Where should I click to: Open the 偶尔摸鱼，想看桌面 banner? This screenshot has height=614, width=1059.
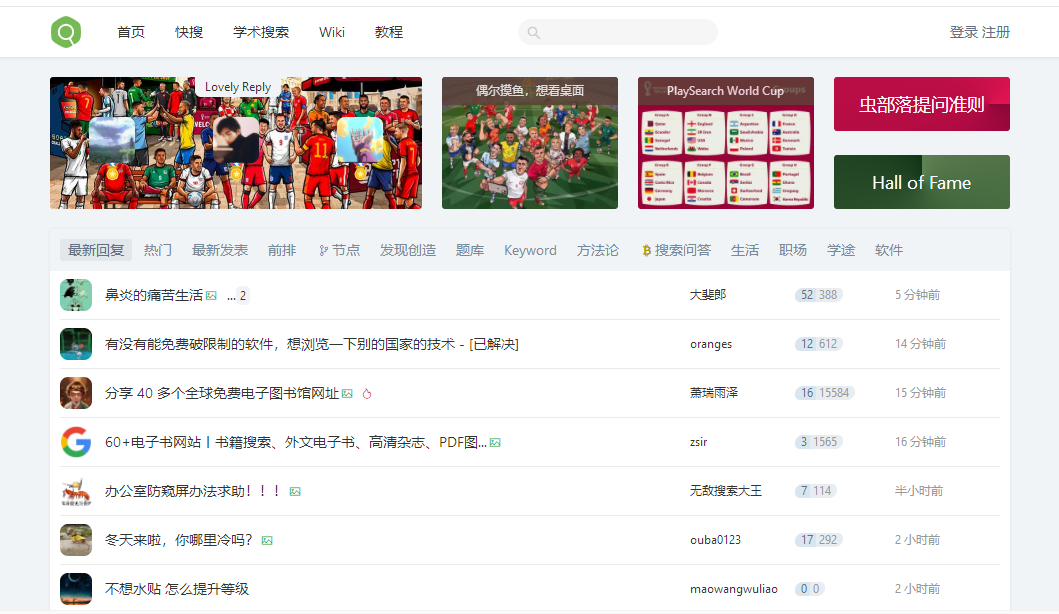pyautogui.click(x=530, y=143)
